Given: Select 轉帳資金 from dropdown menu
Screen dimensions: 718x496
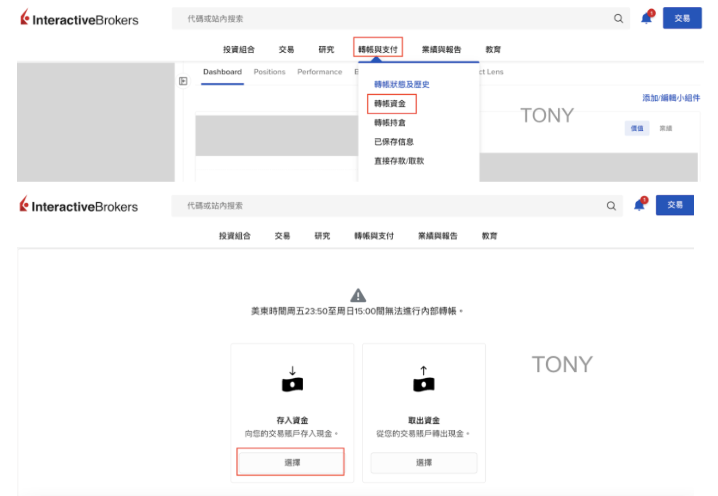Looking at the screenshot, I should (x=390, y=104).
